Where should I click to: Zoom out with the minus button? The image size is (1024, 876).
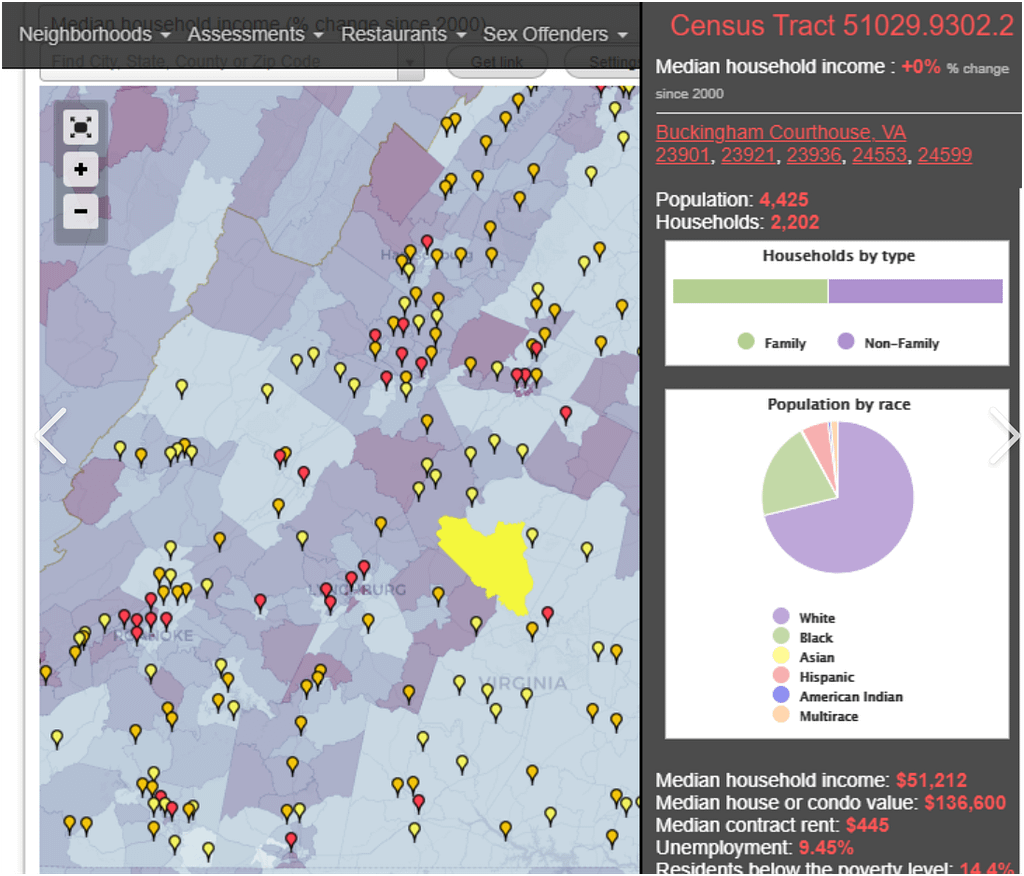pos(81,211)
